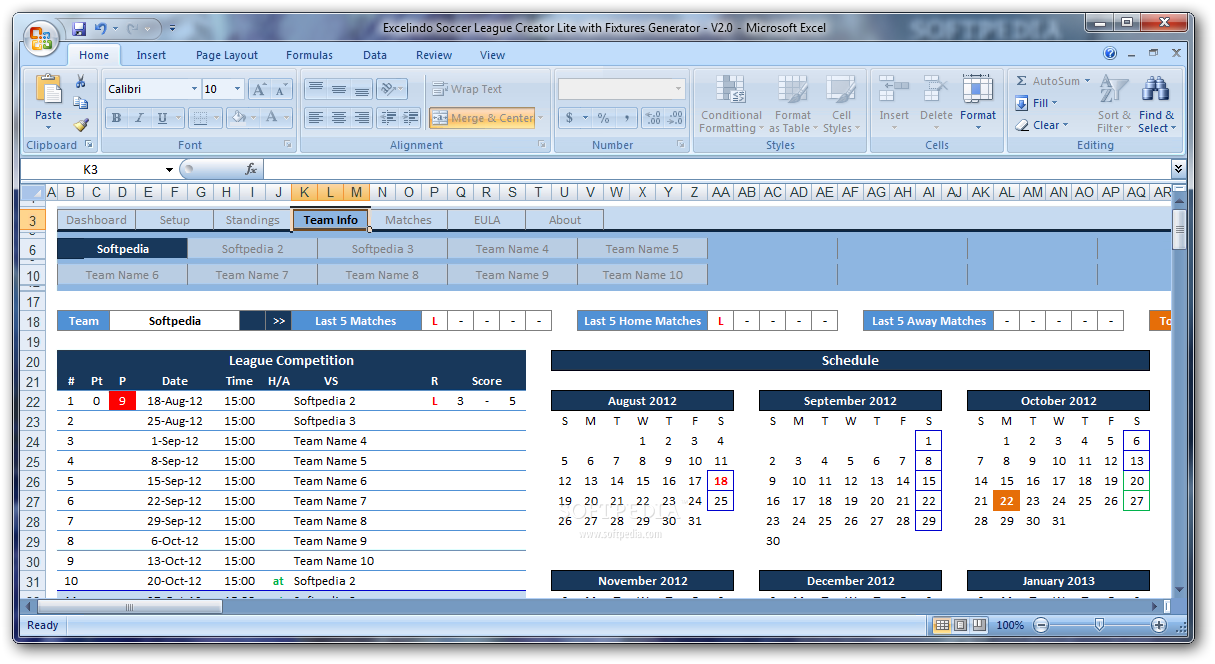Click the Undo arrow icon
Image resolution: width=1215 pixels, height=664 pixels.
pyautogui.click(x=102, y=29)
